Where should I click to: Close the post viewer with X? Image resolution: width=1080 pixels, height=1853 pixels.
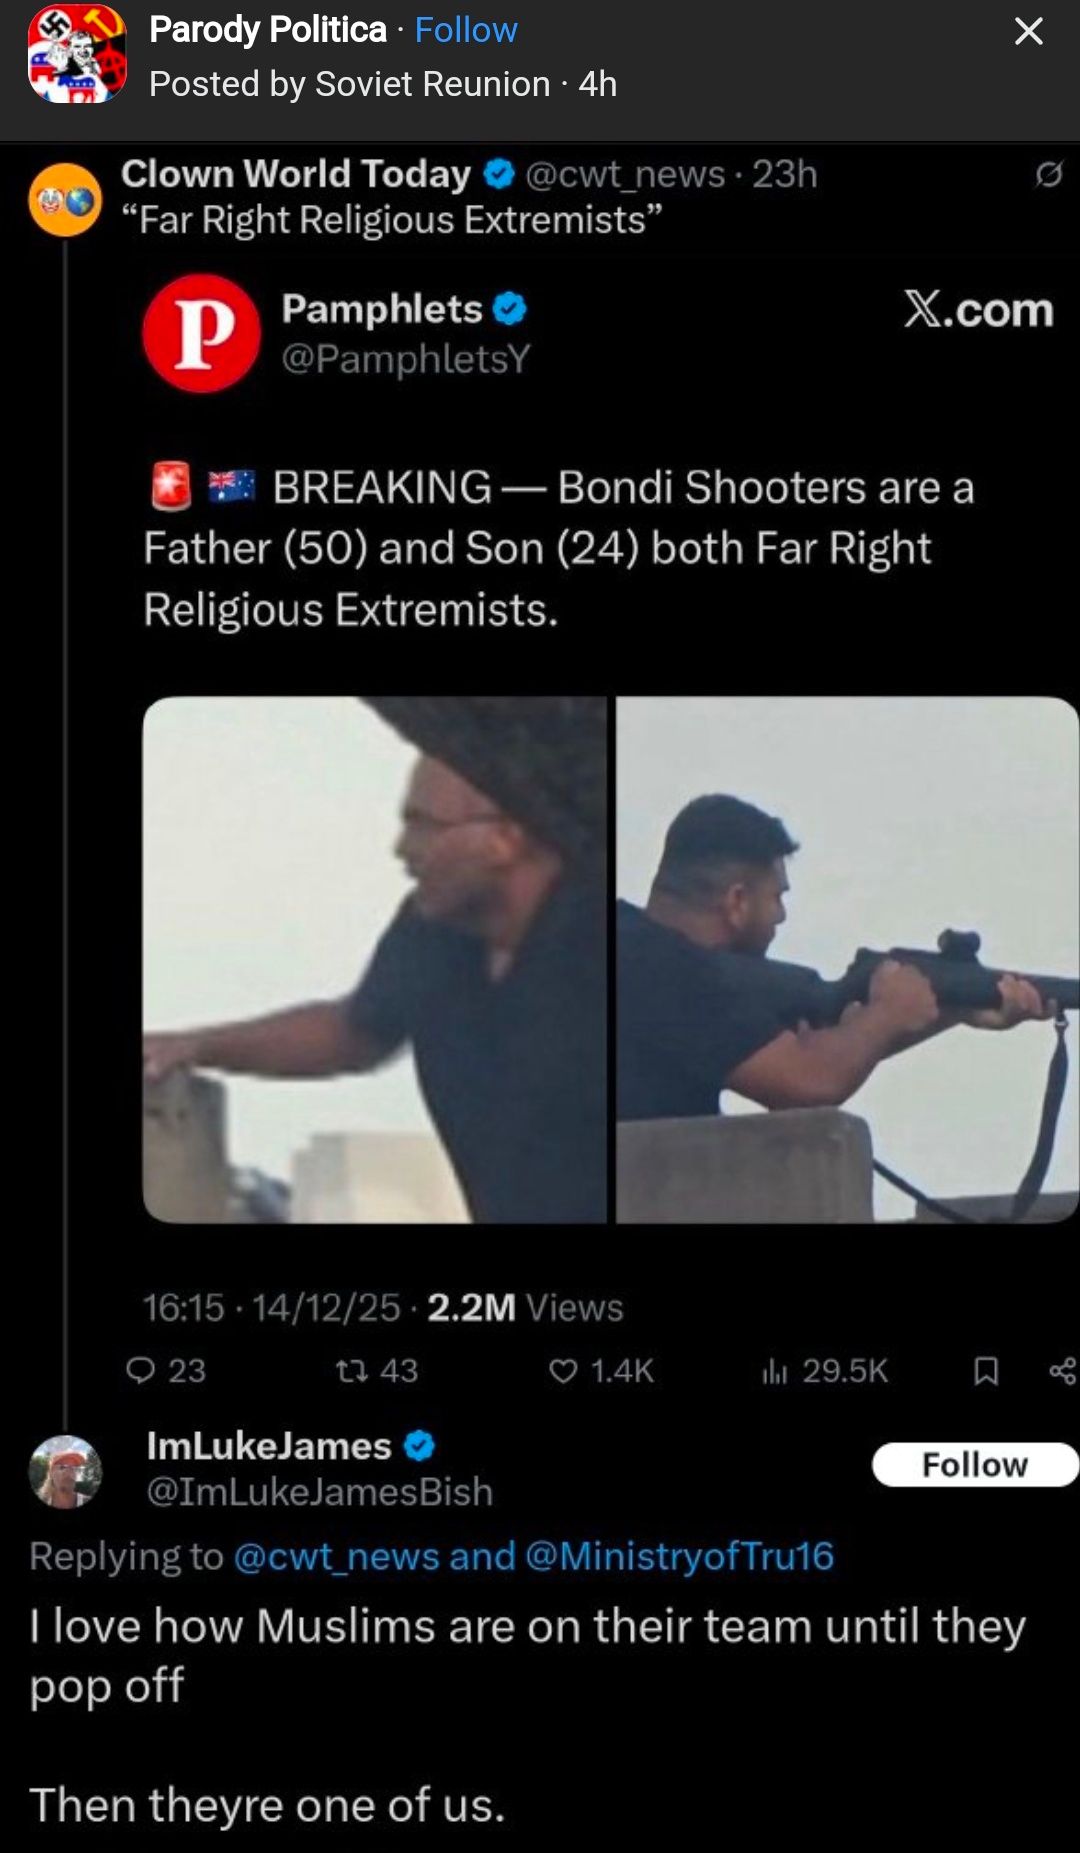point(1028,31)
